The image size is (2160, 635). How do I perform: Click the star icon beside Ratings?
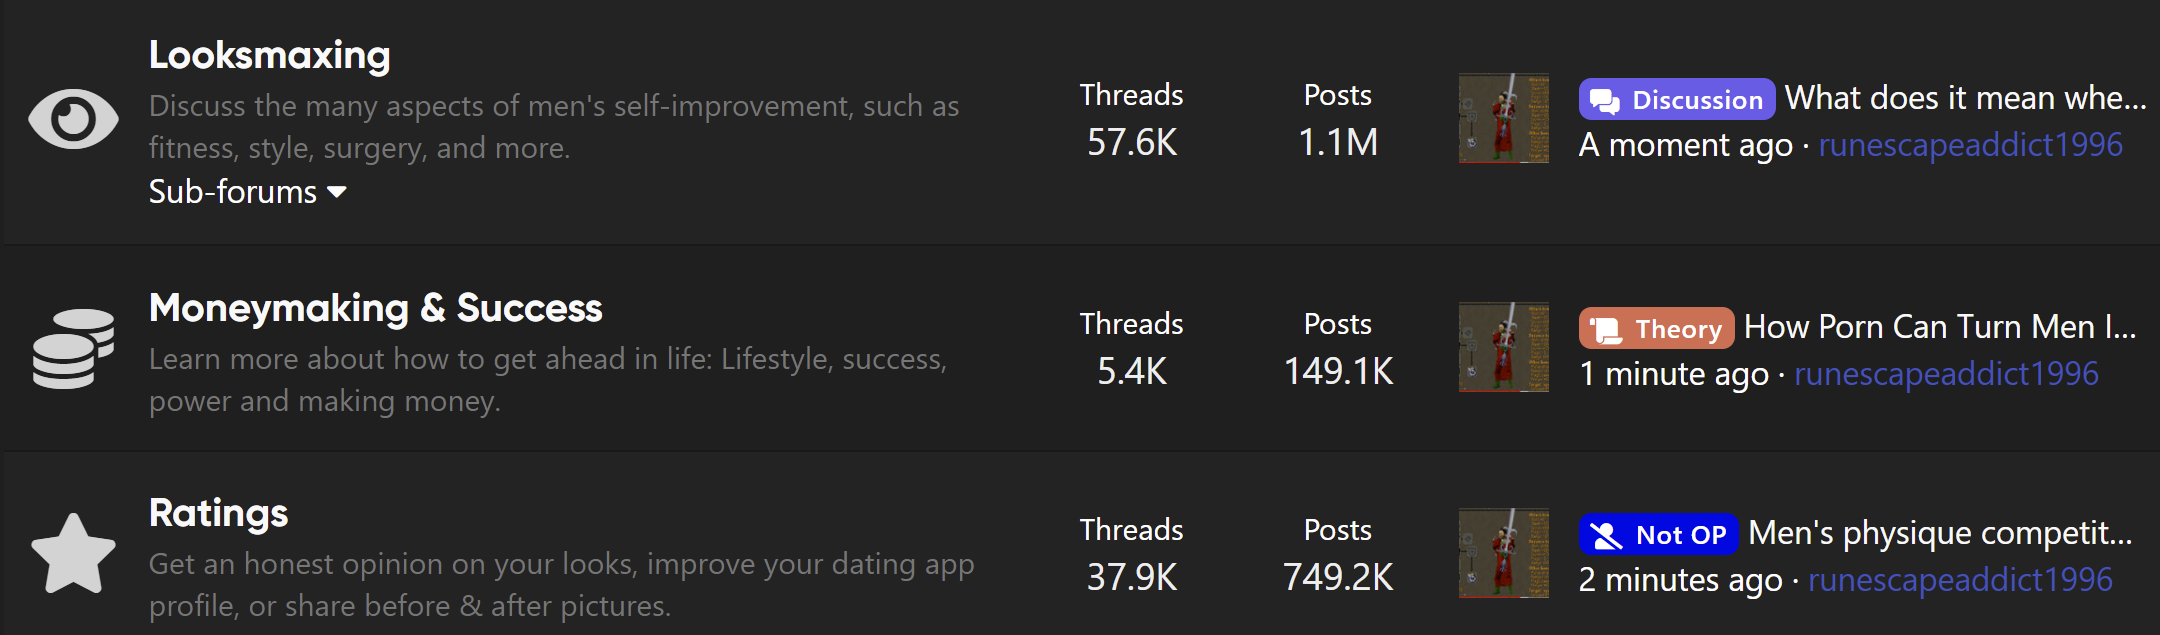tap(73, 554)
